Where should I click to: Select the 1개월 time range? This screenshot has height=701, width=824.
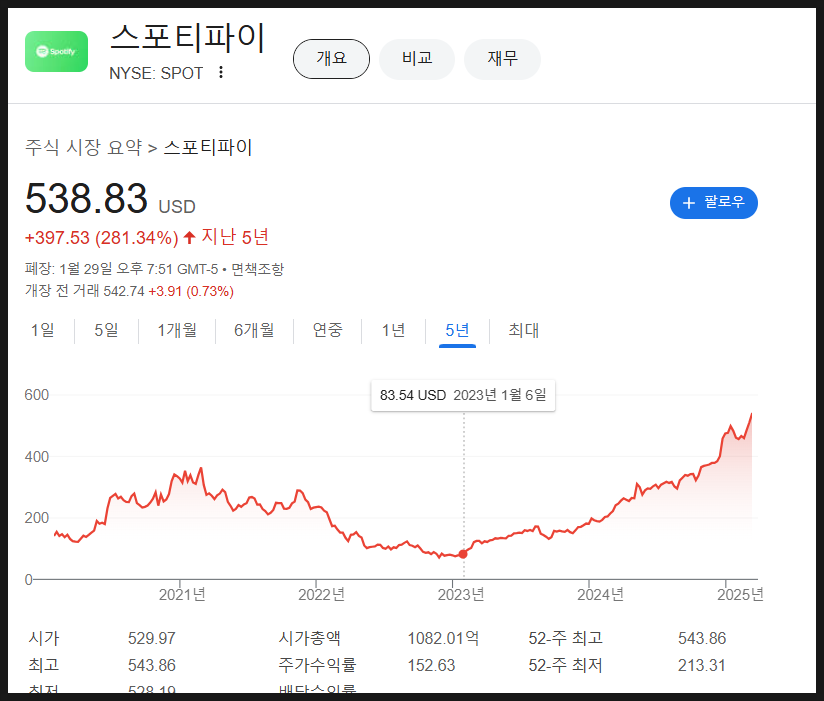coord(177,330)
